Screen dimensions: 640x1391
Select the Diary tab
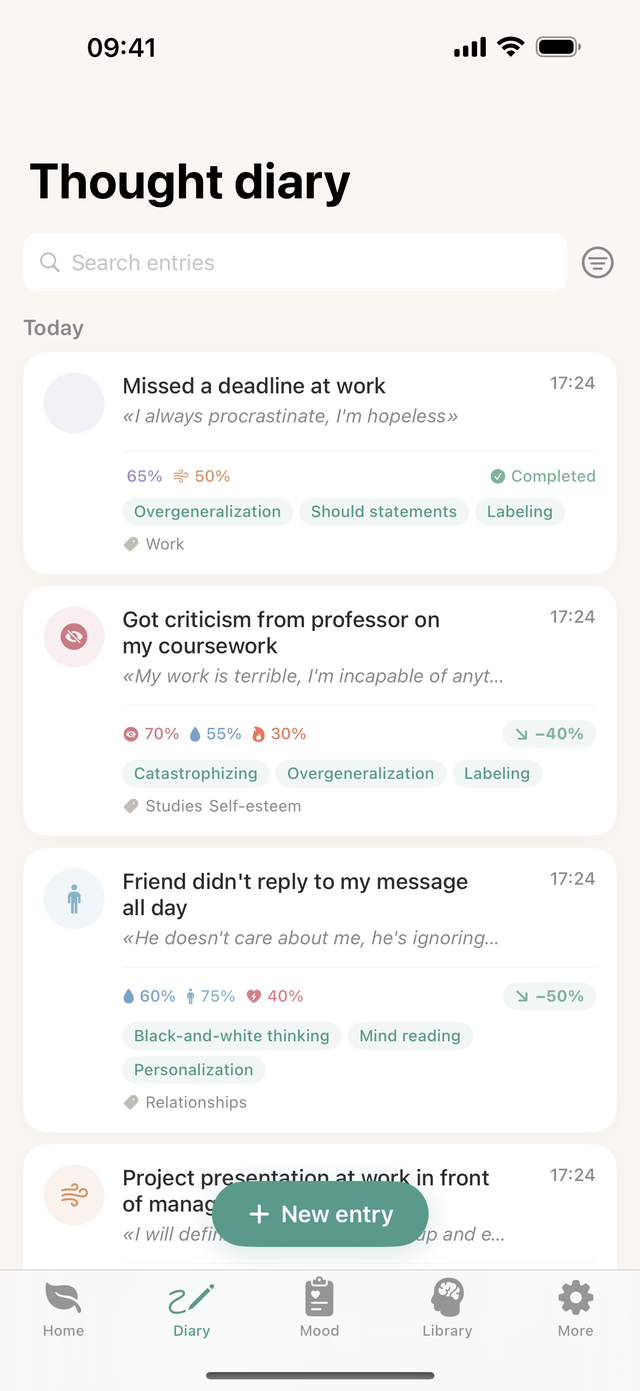pos(191,1309)
